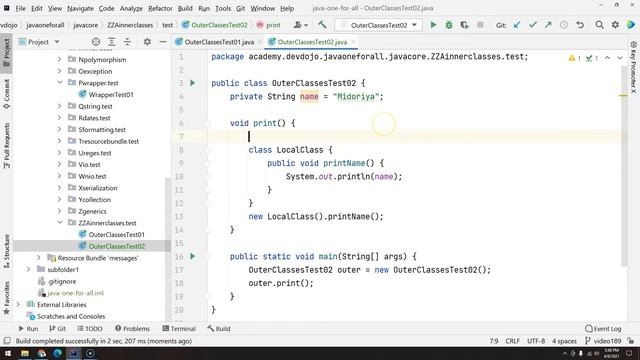This screenshot has width=640, height=360.
Task: Click run gutter arrow beside main method
Action: [x=193, y=256]
